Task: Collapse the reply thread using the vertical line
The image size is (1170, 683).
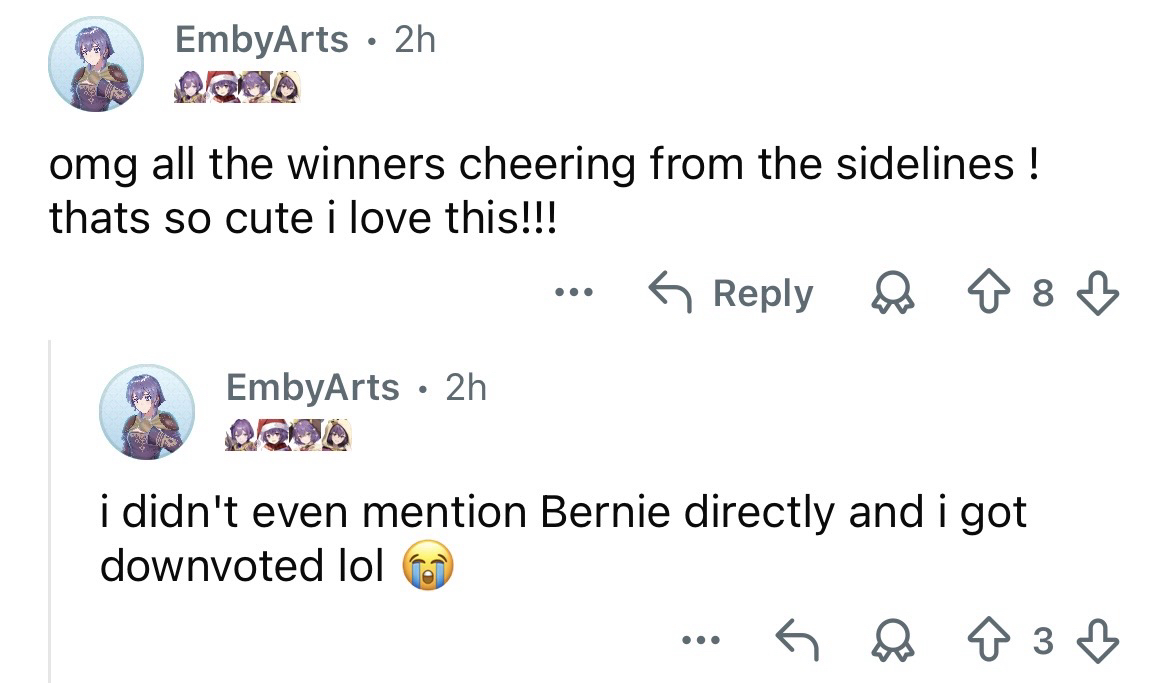Action: (51, 510)
